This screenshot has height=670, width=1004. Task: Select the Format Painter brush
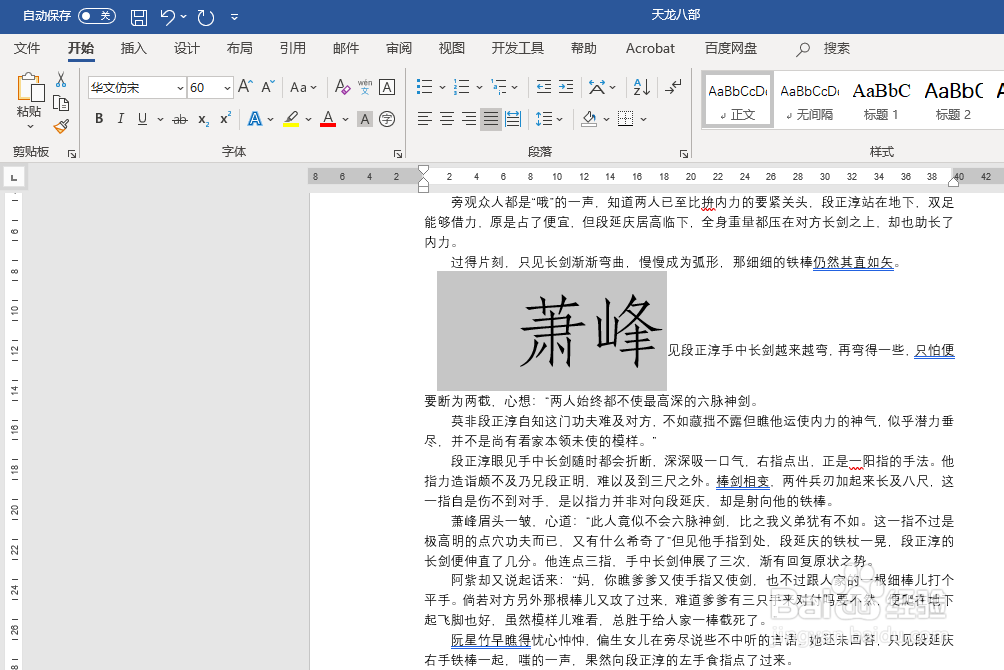coord(61,126)
